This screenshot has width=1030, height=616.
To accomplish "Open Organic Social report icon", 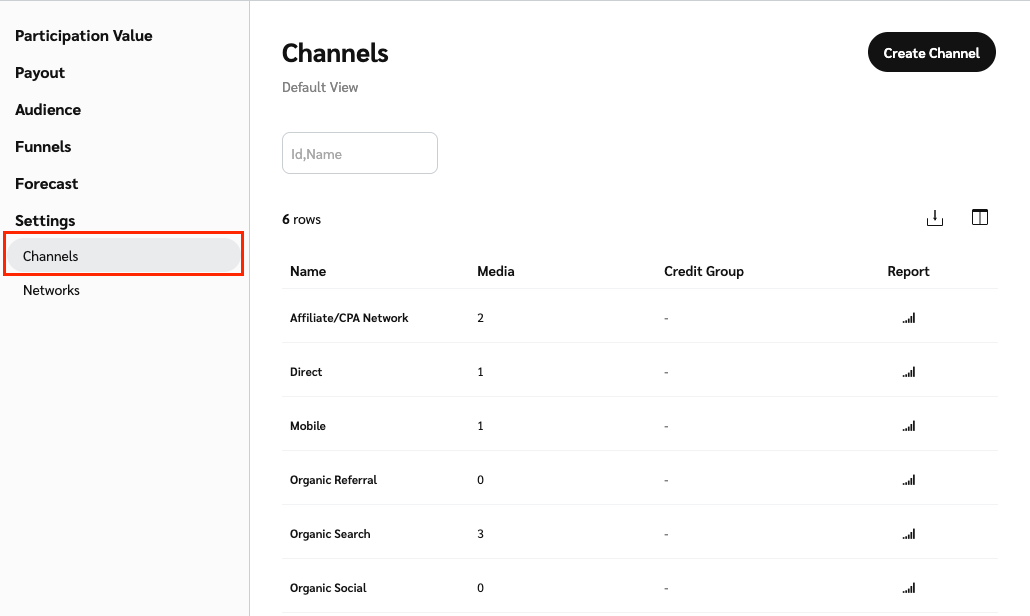I will tap(908, 588).
